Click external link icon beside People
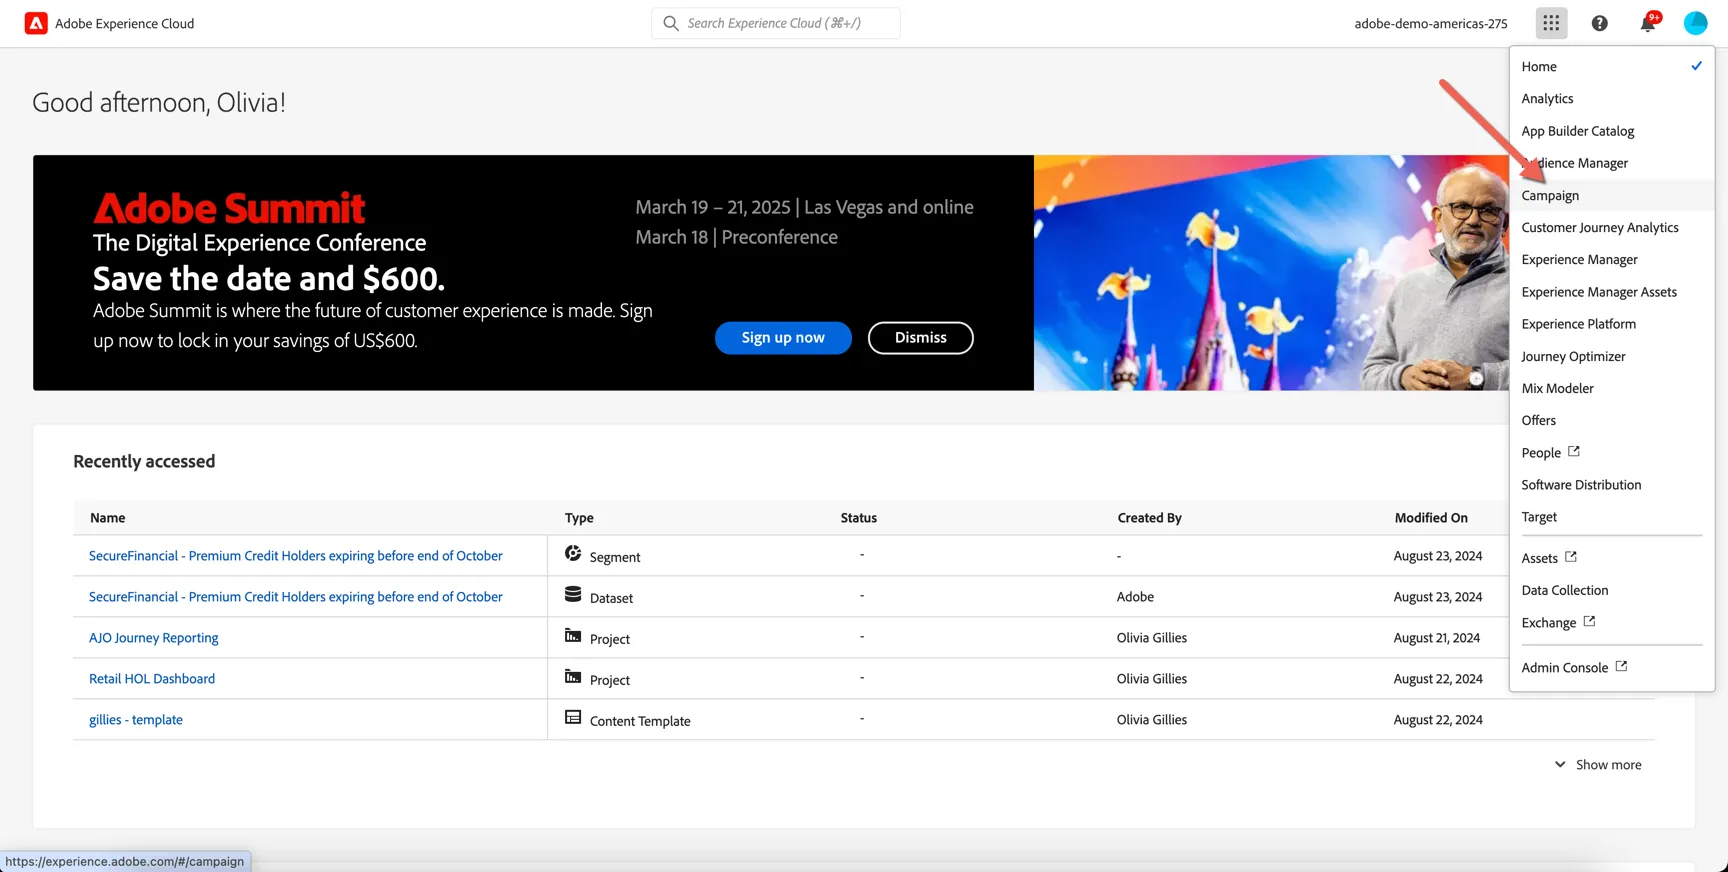Viewport: 1728px width, 872px height. coord(1574,452)
